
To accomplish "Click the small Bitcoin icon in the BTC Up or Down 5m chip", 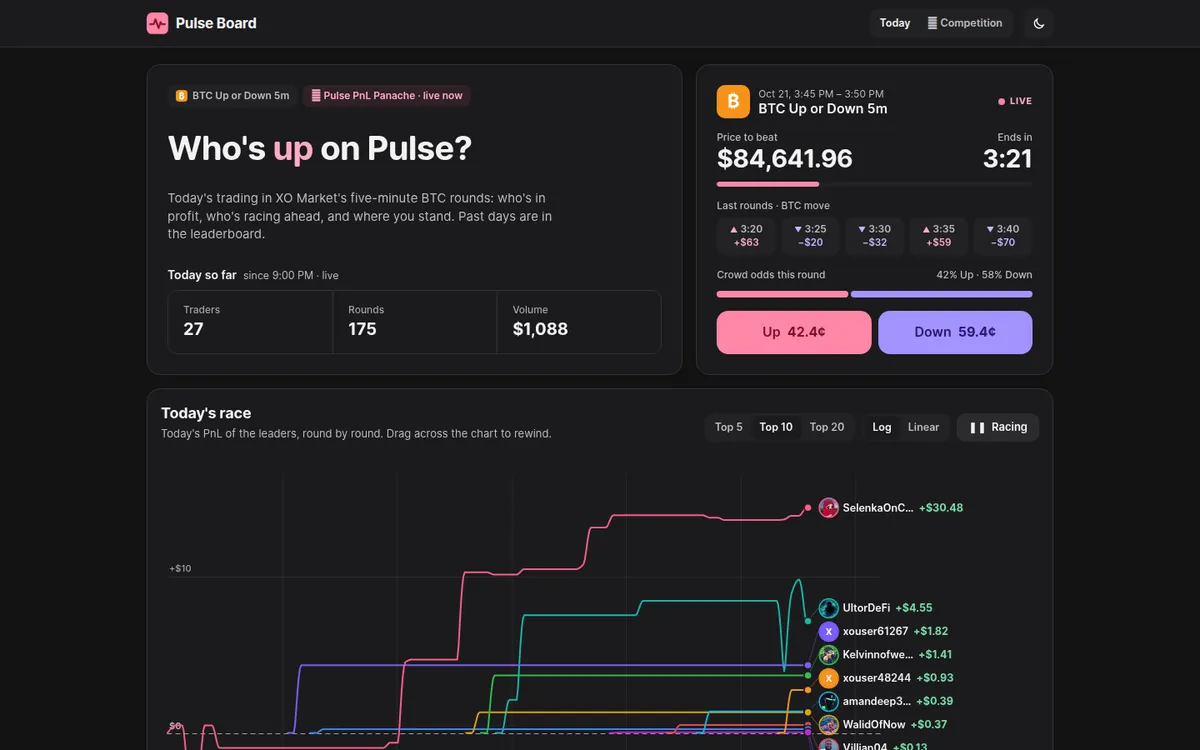I will click(181, 96).
